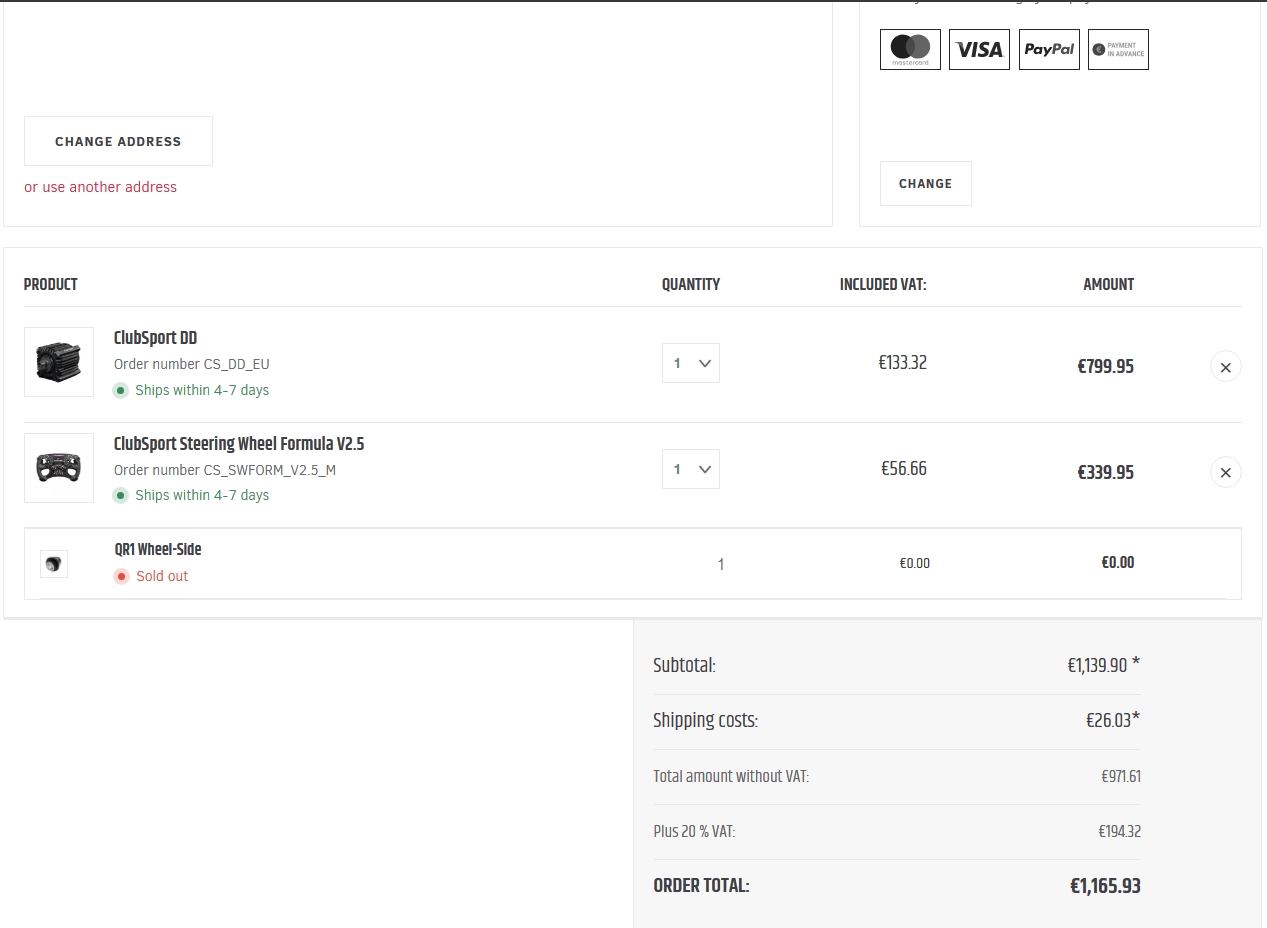The height and width of the screenshot is (928, 1267).
Task: Click red Sold out status dot
Action: point(121,576)
